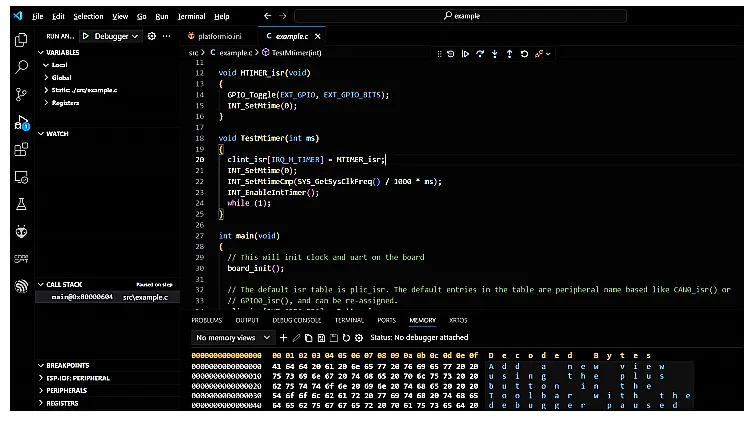This screenshot has height=424, width=756.
Task: Click Continue in debug toolbar
Action: click(466, 53)
